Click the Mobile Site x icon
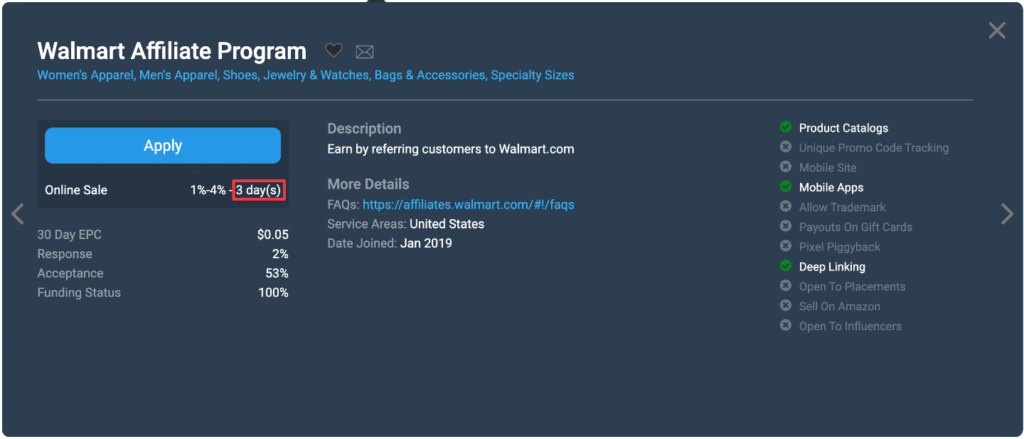The height and width of the screenshot is (439, 1024). pyautogui.click(x=786, y=167)
